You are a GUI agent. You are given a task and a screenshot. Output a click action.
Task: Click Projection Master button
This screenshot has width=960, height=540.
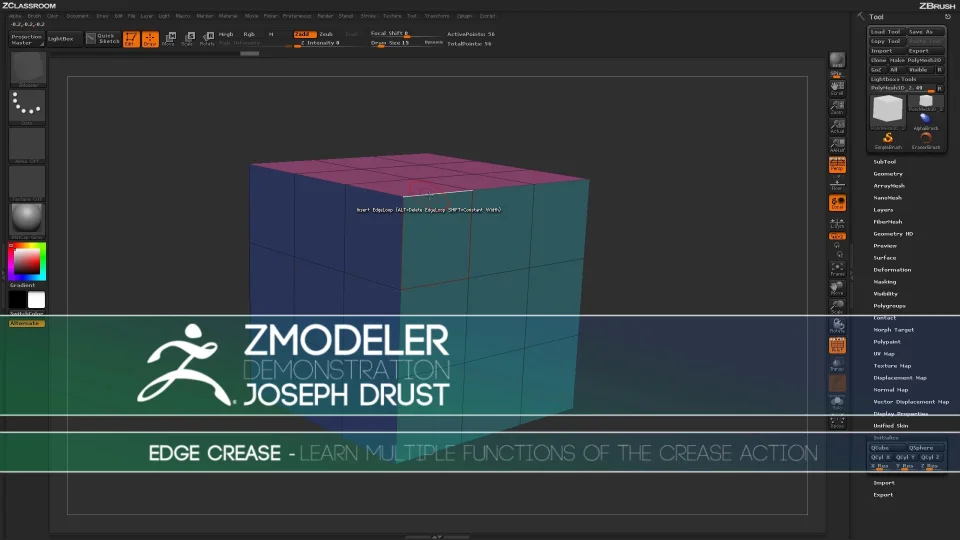click(26, 39)
